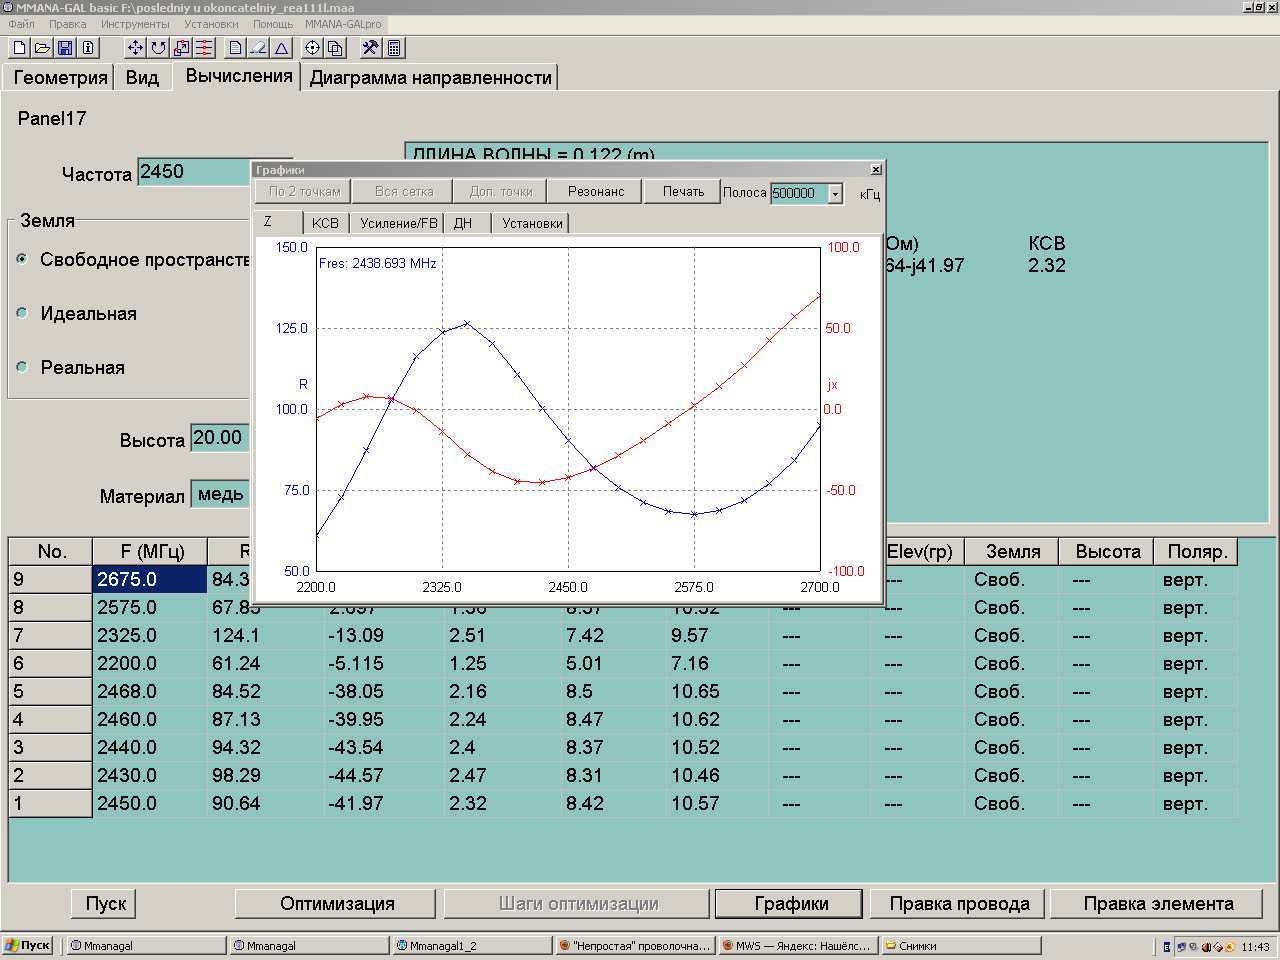
Task: Choose the Идеальная ground radio button
Action: (22, 313)
